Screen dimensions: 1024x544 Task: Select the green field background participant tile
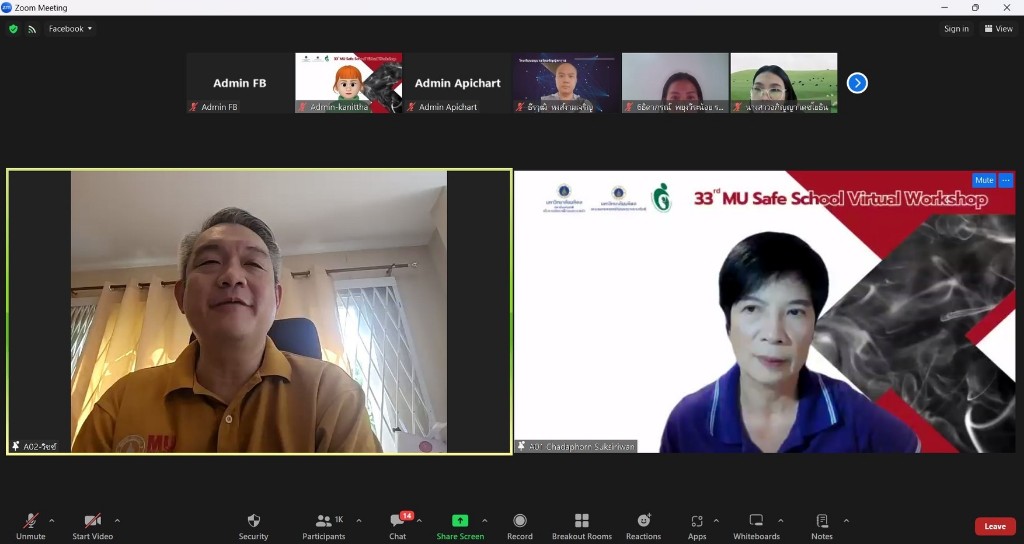pyautogui.click(x=784, y=83)
